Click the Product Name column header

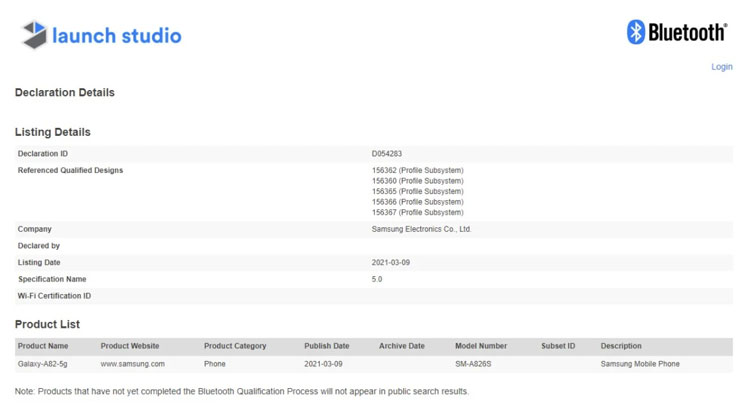[x=43, y=346]
